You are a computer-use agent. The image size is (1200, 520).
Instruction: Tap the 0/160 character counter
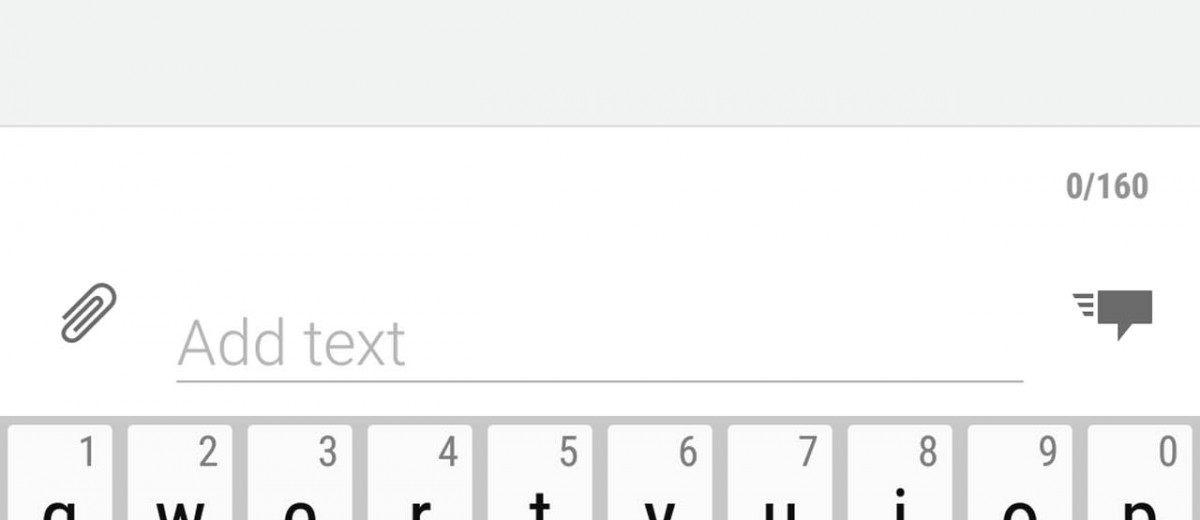[1107, 186]
